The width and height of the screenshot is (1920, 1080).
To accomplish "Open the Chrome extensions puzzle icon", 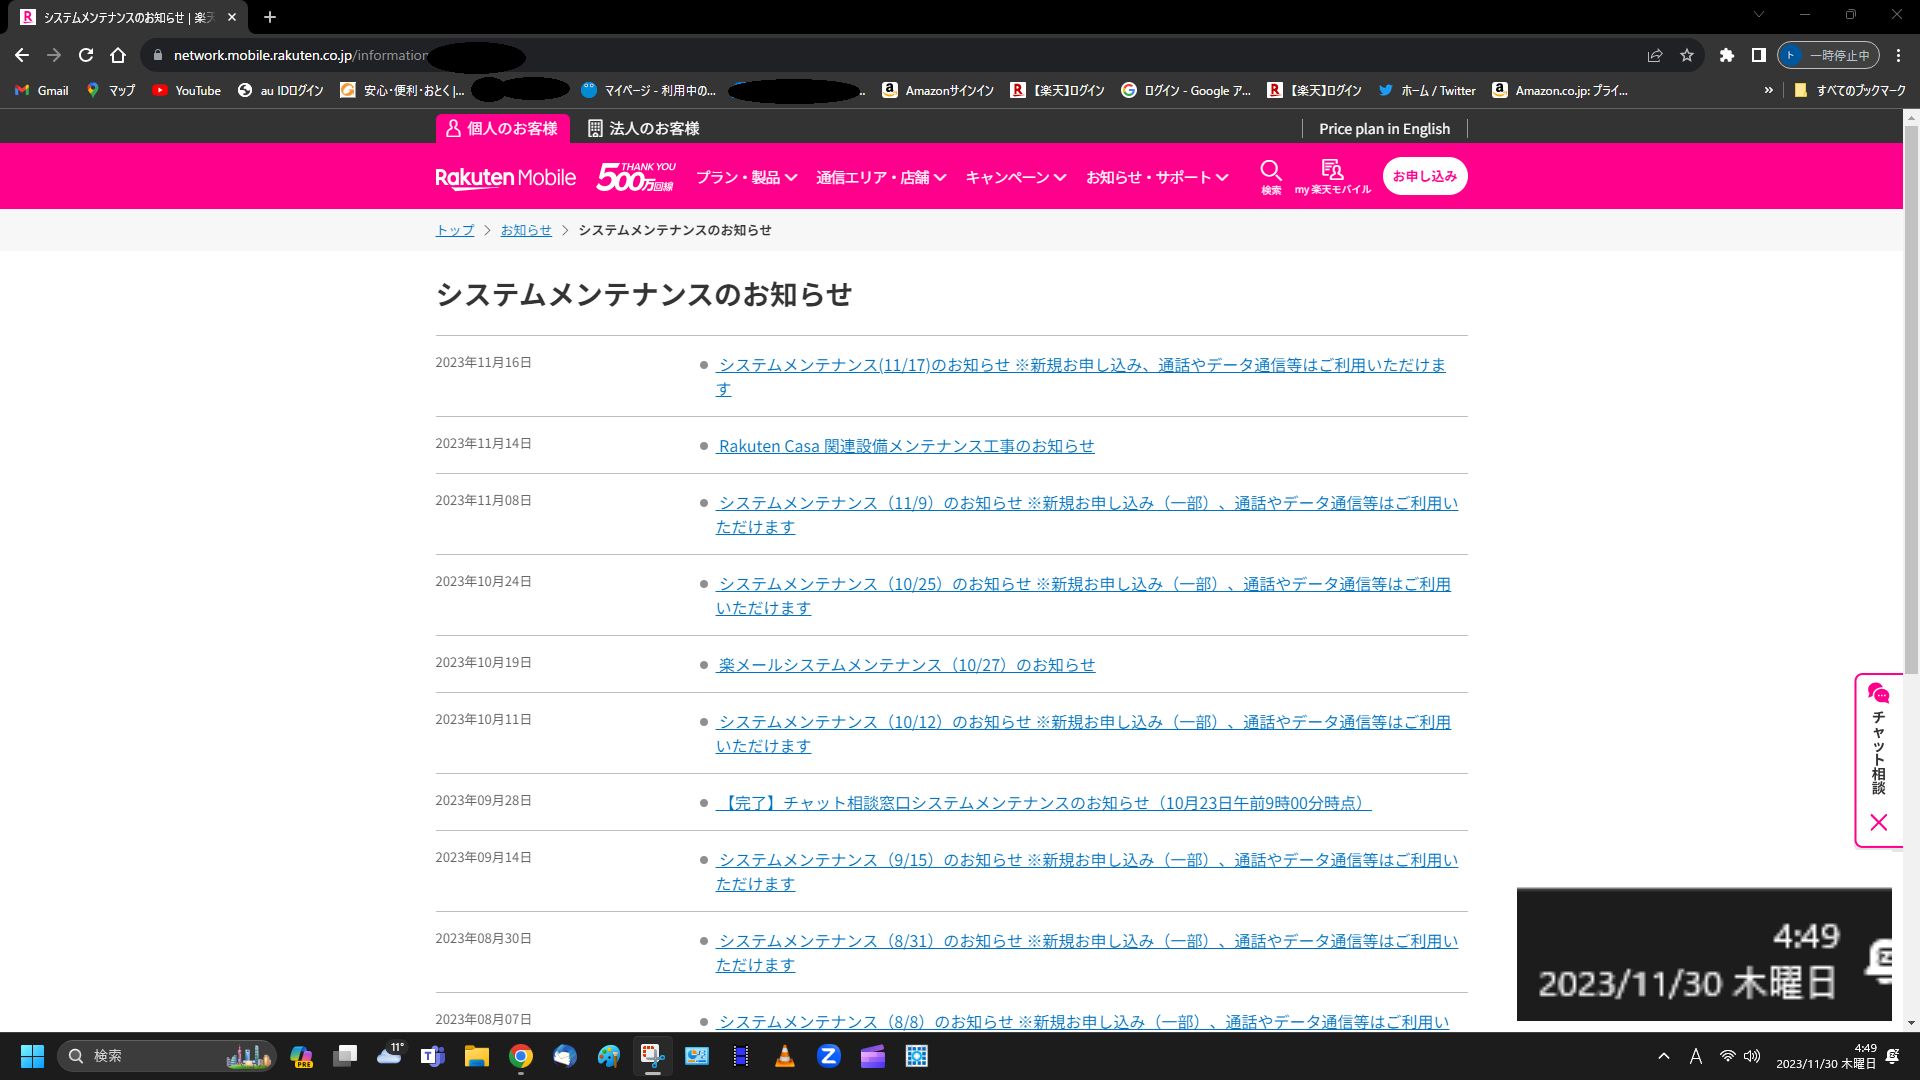I will click(1726, 55).
